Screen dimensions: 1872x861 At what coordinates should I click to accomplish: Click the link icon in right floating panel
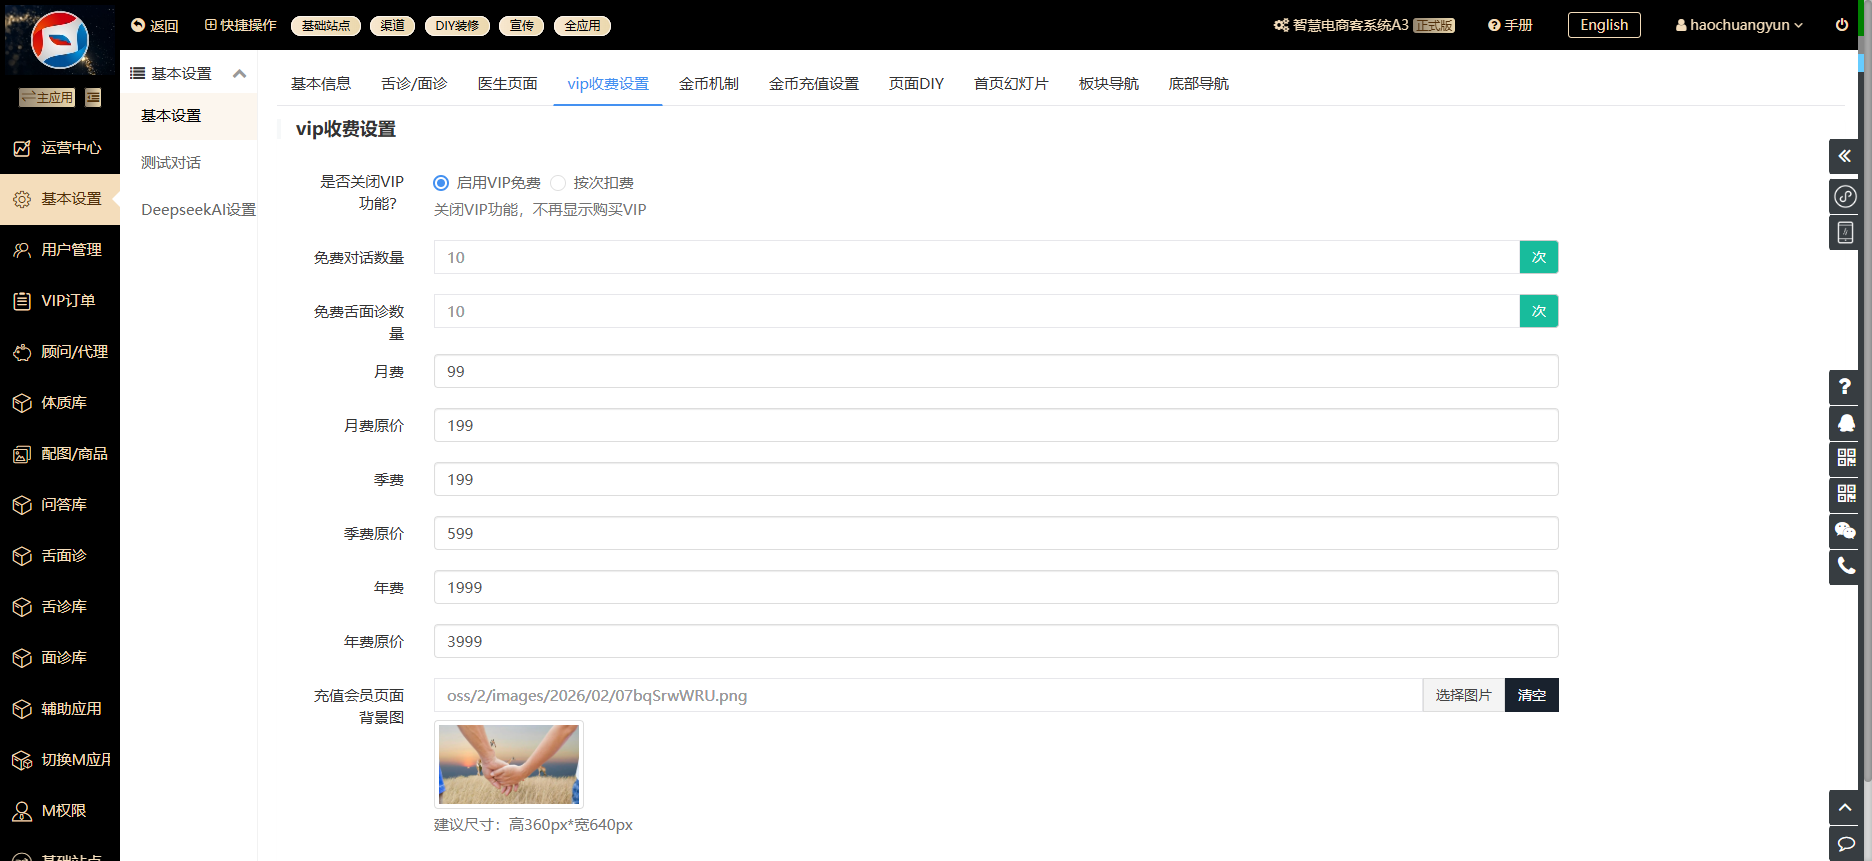point(1845,196)
